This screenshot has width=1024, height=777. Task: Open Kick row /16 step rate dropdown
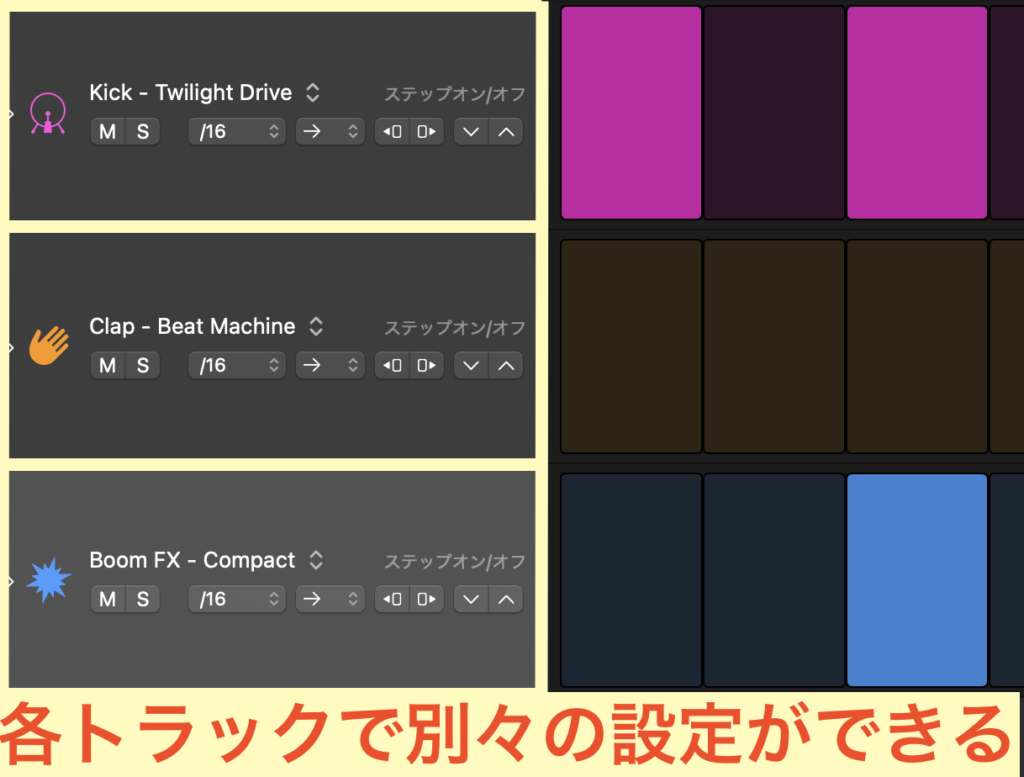[x=237, y=132]
